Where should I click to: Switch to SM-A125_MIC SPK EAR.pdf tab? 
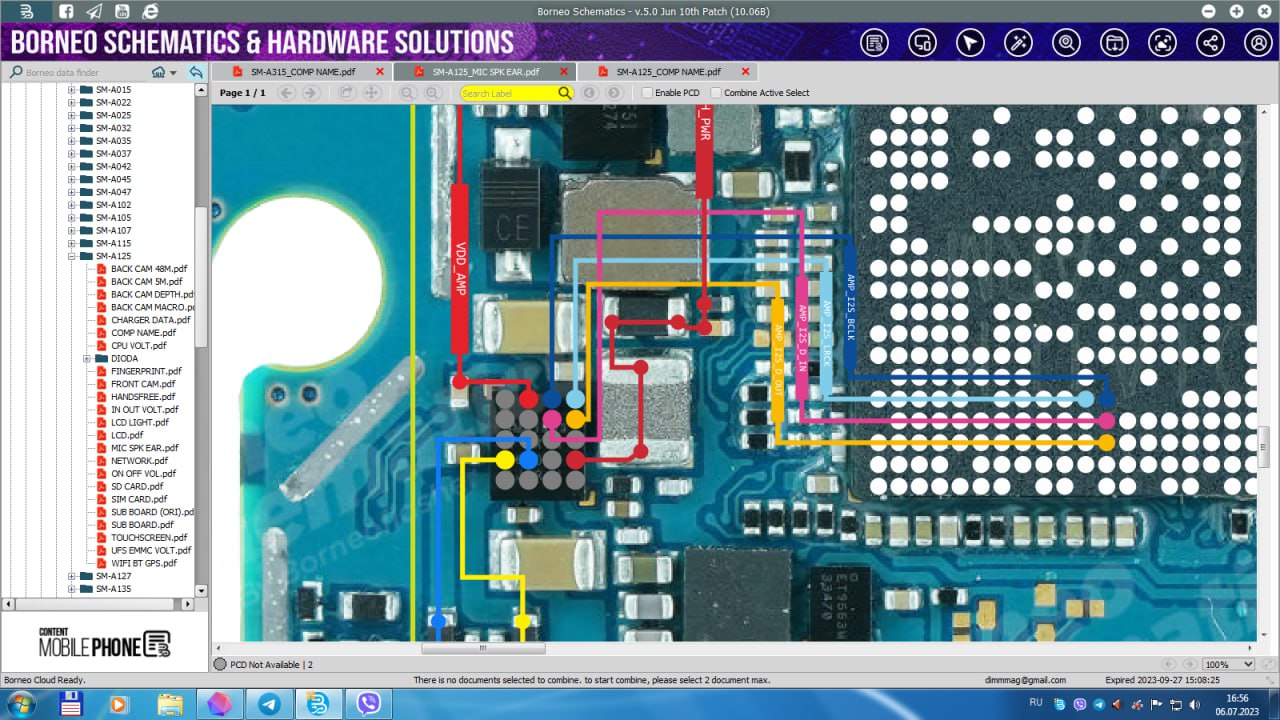point(485,72)
